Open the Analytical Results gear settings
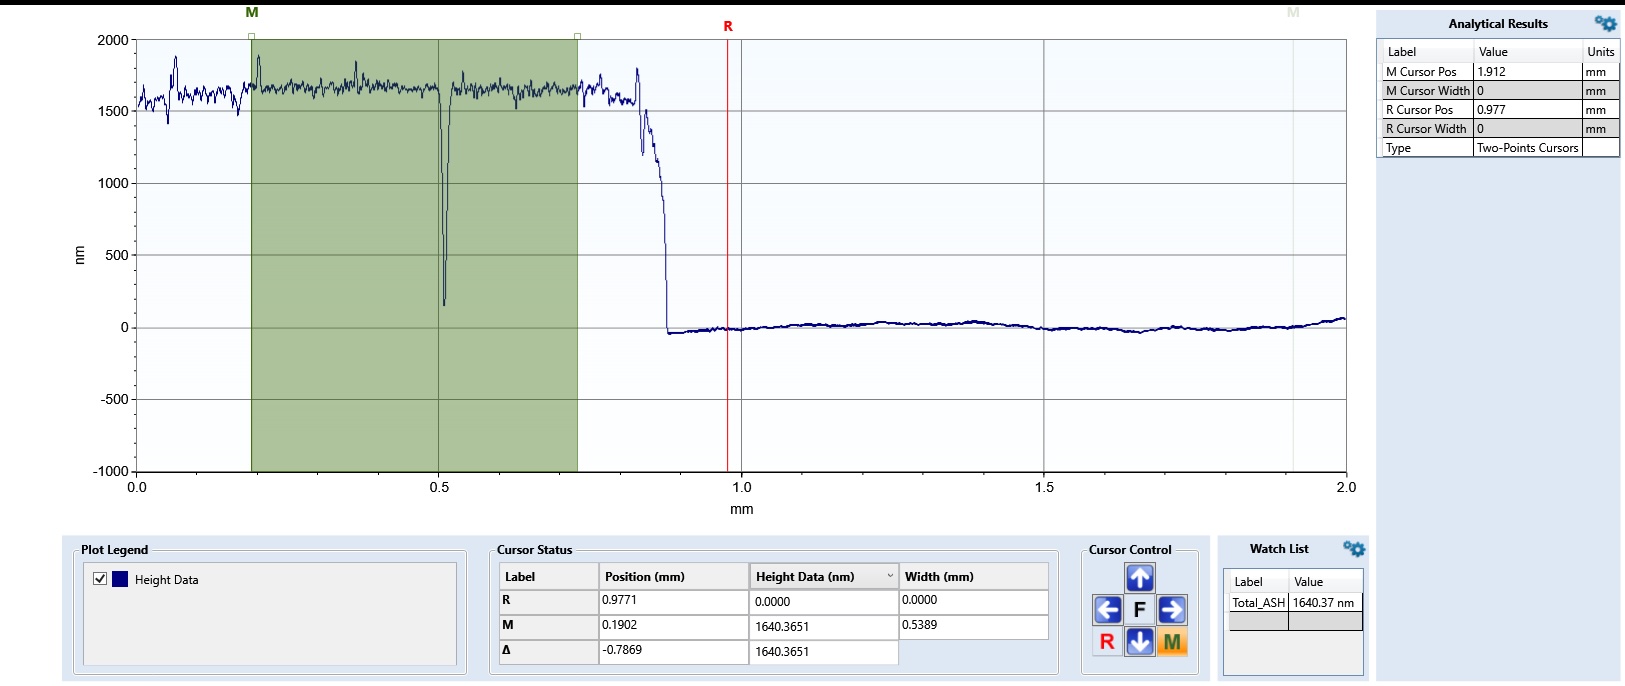Viewport: 1625px width, 686px height. click(1605, 24)
